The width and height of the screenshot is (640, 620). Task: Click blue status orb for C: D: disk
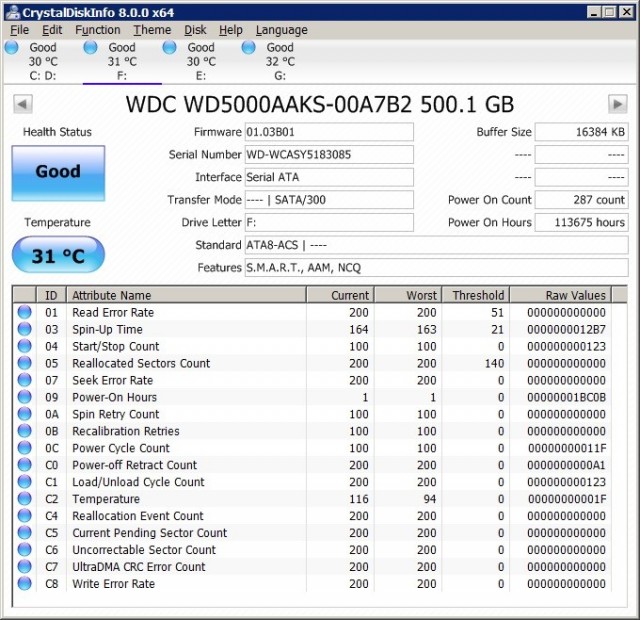click(11, 47)
